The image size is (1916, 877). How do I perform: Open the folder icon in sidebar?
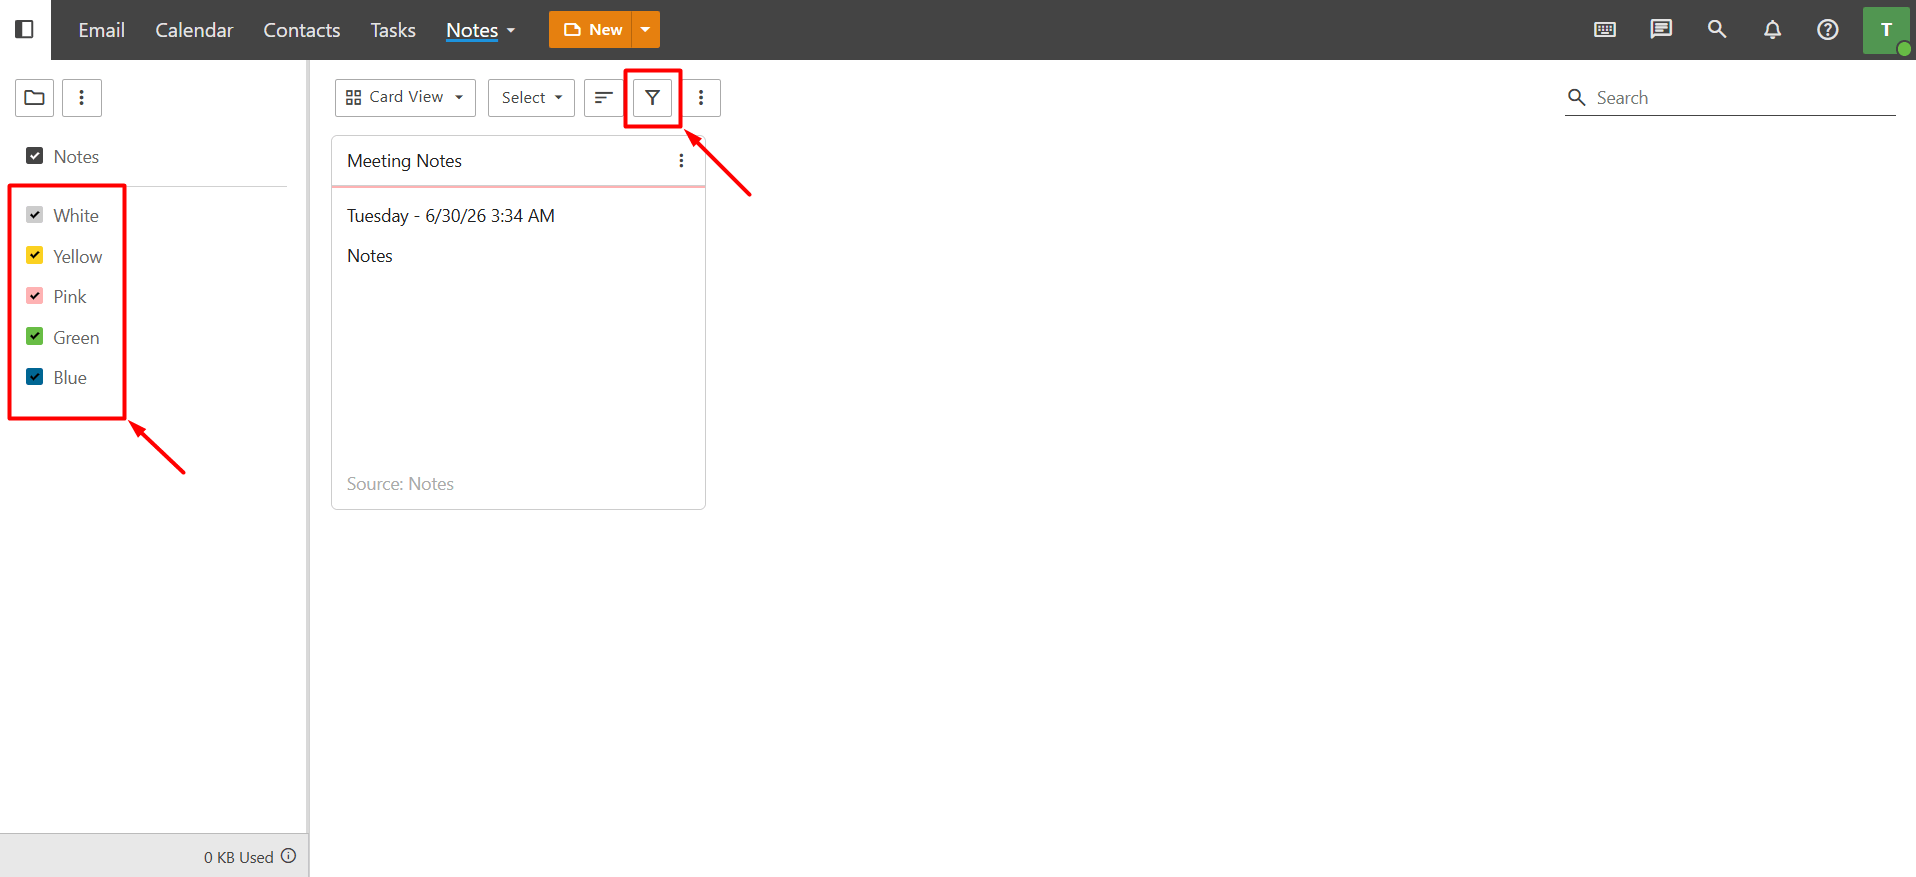(x=34, y=98)
